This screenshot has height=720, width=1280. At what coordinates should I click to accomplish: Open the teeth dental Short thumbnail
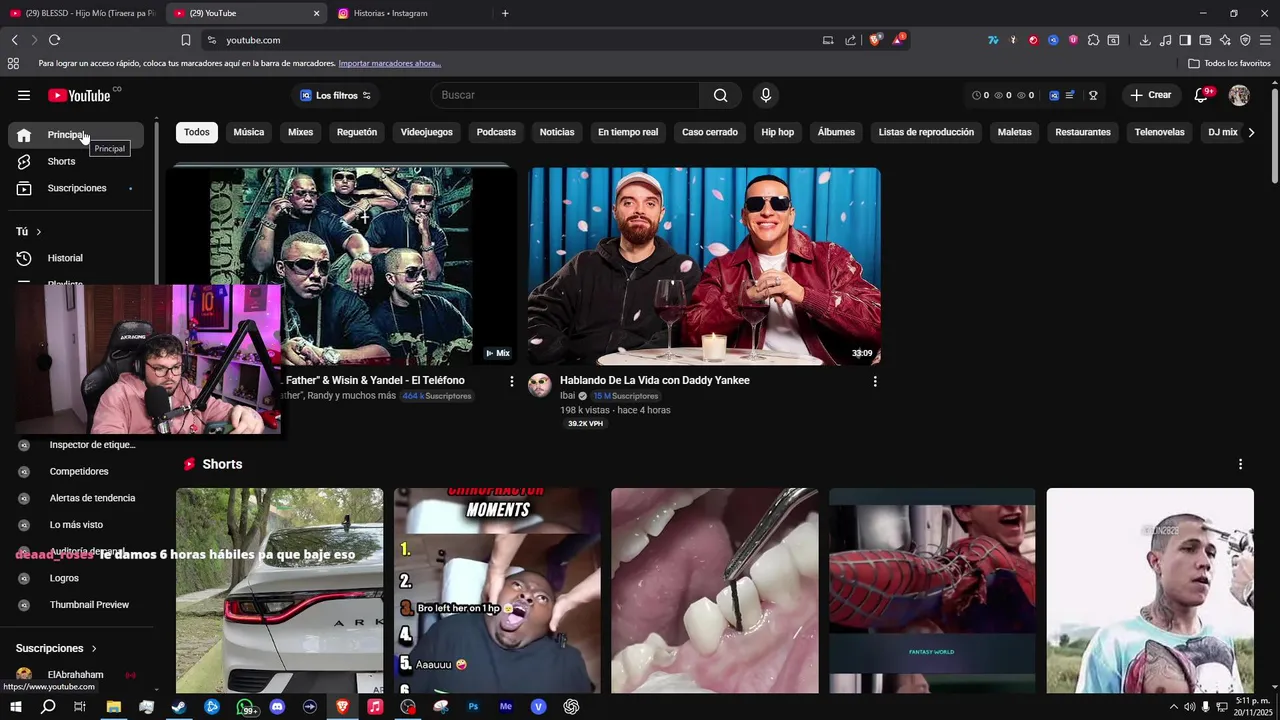point(715,590)
